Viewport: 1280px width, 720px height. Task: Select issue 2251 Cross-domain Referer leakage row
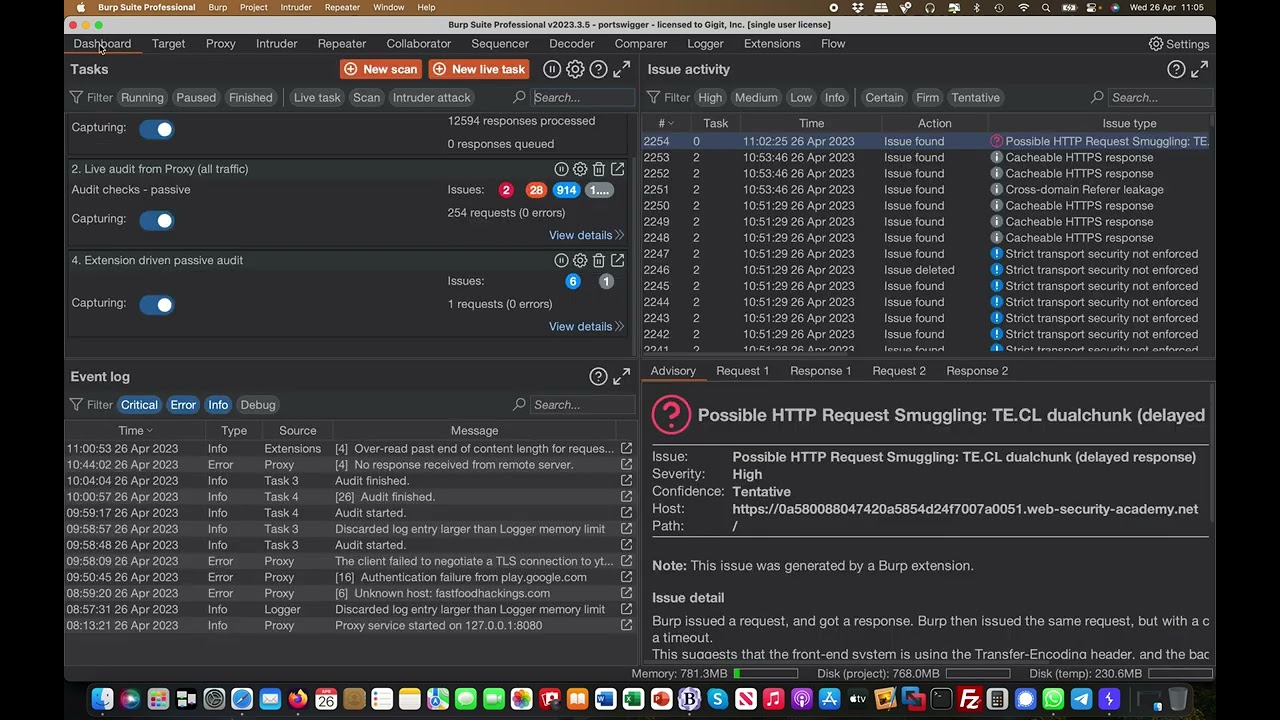(x=926, y=190)
